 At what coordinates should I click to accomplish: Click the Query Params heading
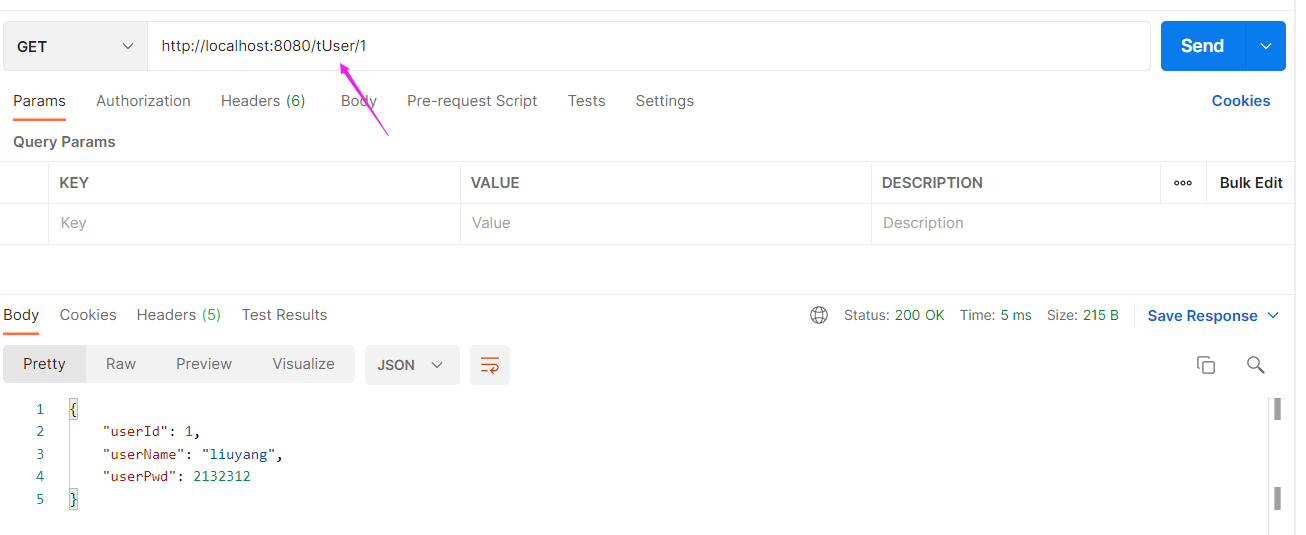point(64,142)
